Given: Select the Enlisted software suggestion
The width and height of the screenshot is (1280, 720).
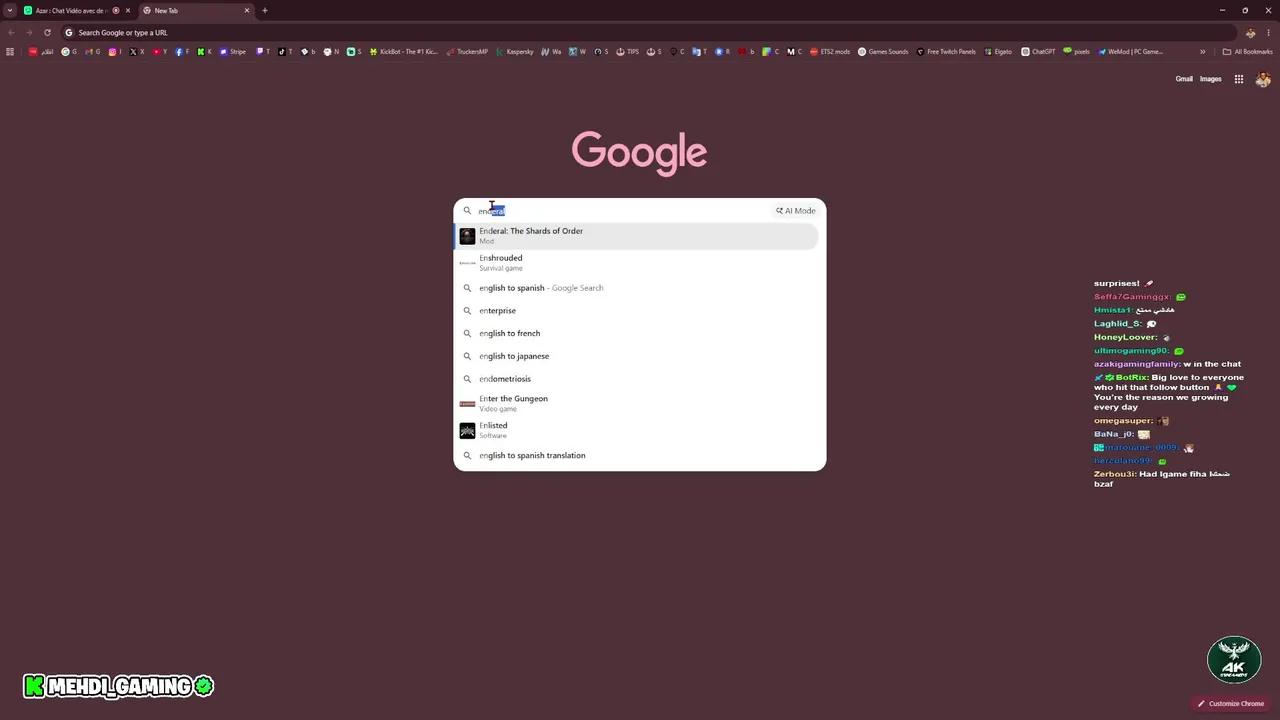Looking at the screenshot, I should point(638,430).
